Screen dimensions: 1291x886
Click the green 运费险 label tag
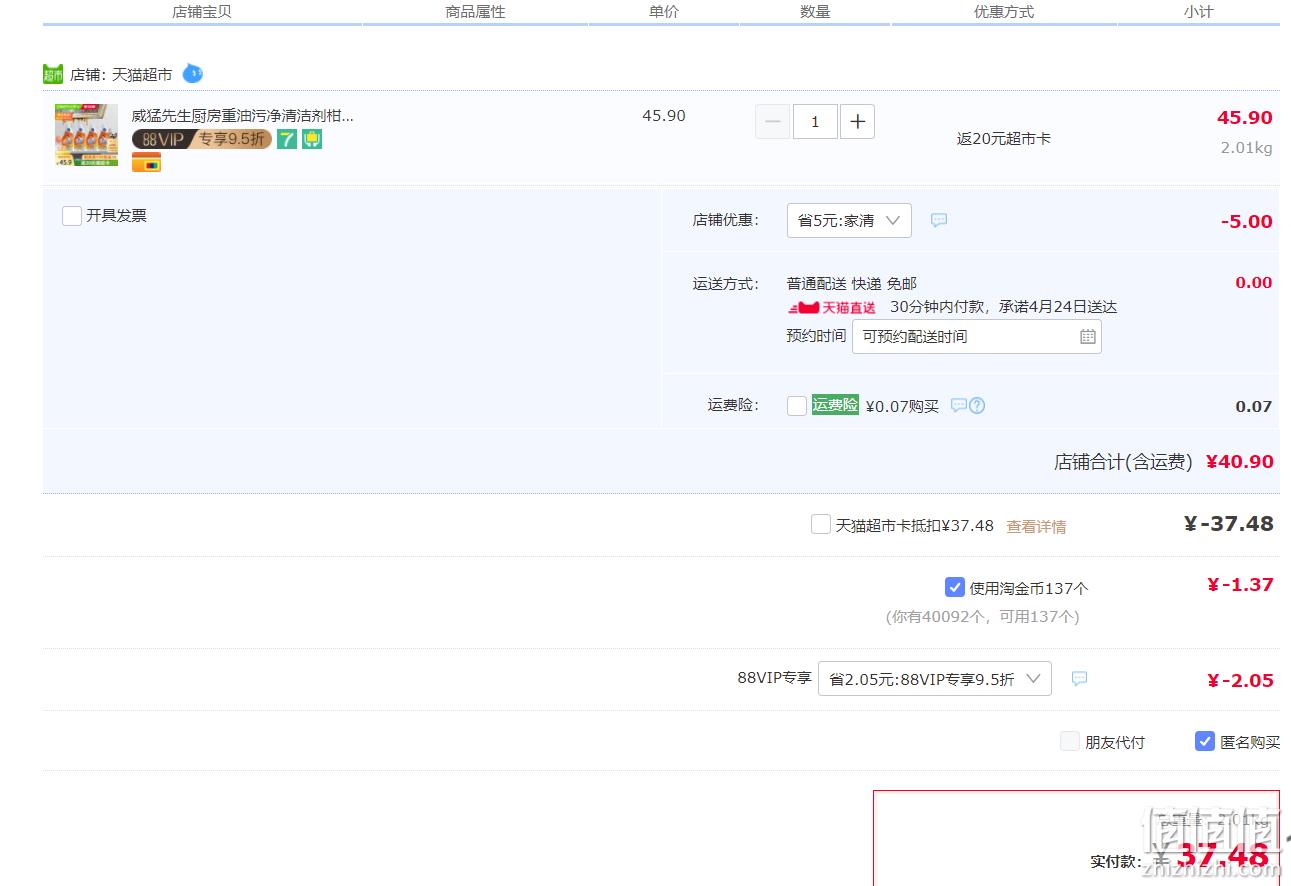[835, 405]
